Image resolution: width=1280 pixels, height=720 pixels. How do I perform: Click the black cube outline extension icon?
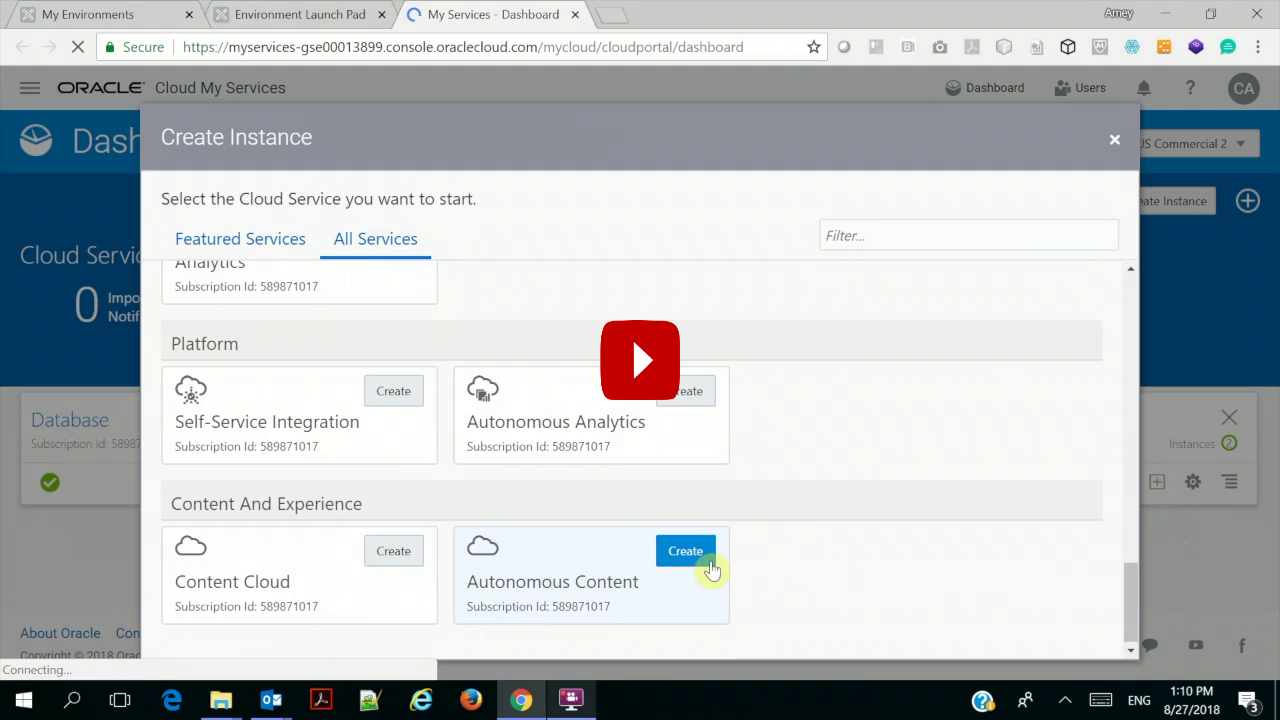click(1068, 47)
